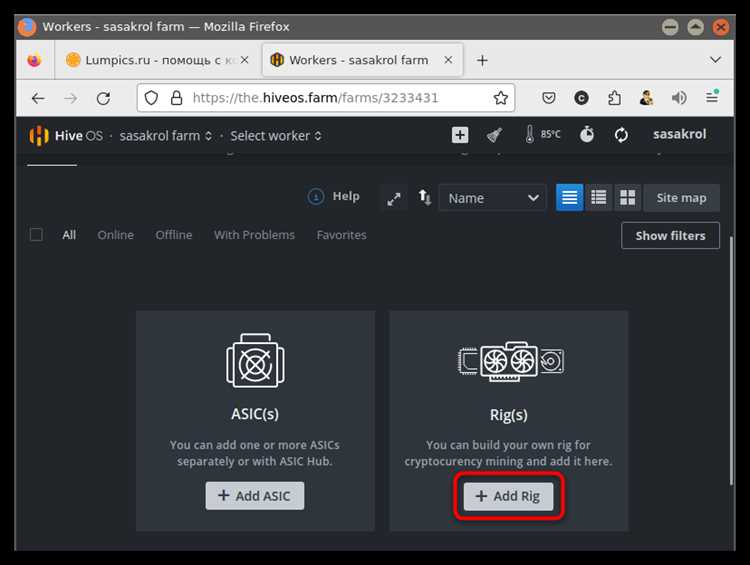Click the expand fullscreen arrows icon
750x565 pixels.
[x=394, y=198]
